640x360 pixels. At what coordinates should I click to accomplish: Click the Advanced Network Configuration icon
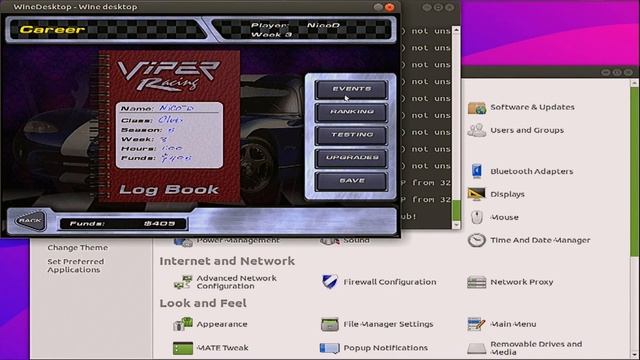(x=182, y=282)
